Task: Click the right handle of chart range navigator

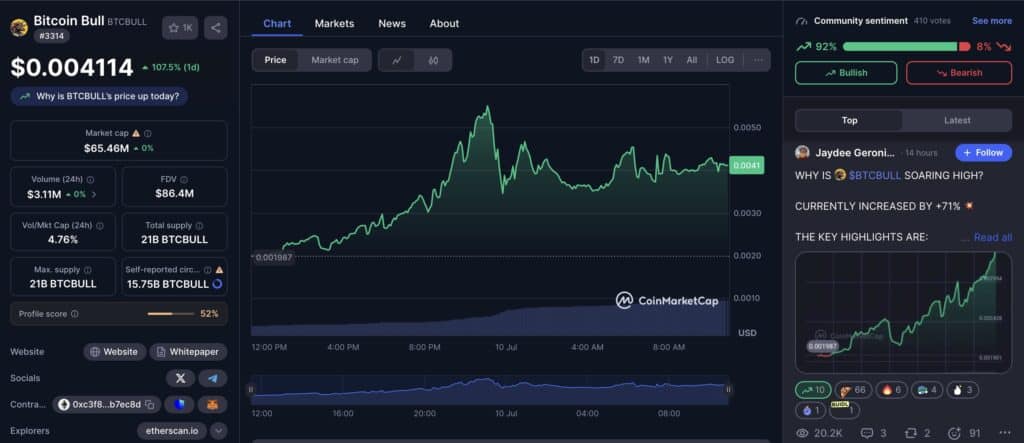Action: (x=728, y=389)
